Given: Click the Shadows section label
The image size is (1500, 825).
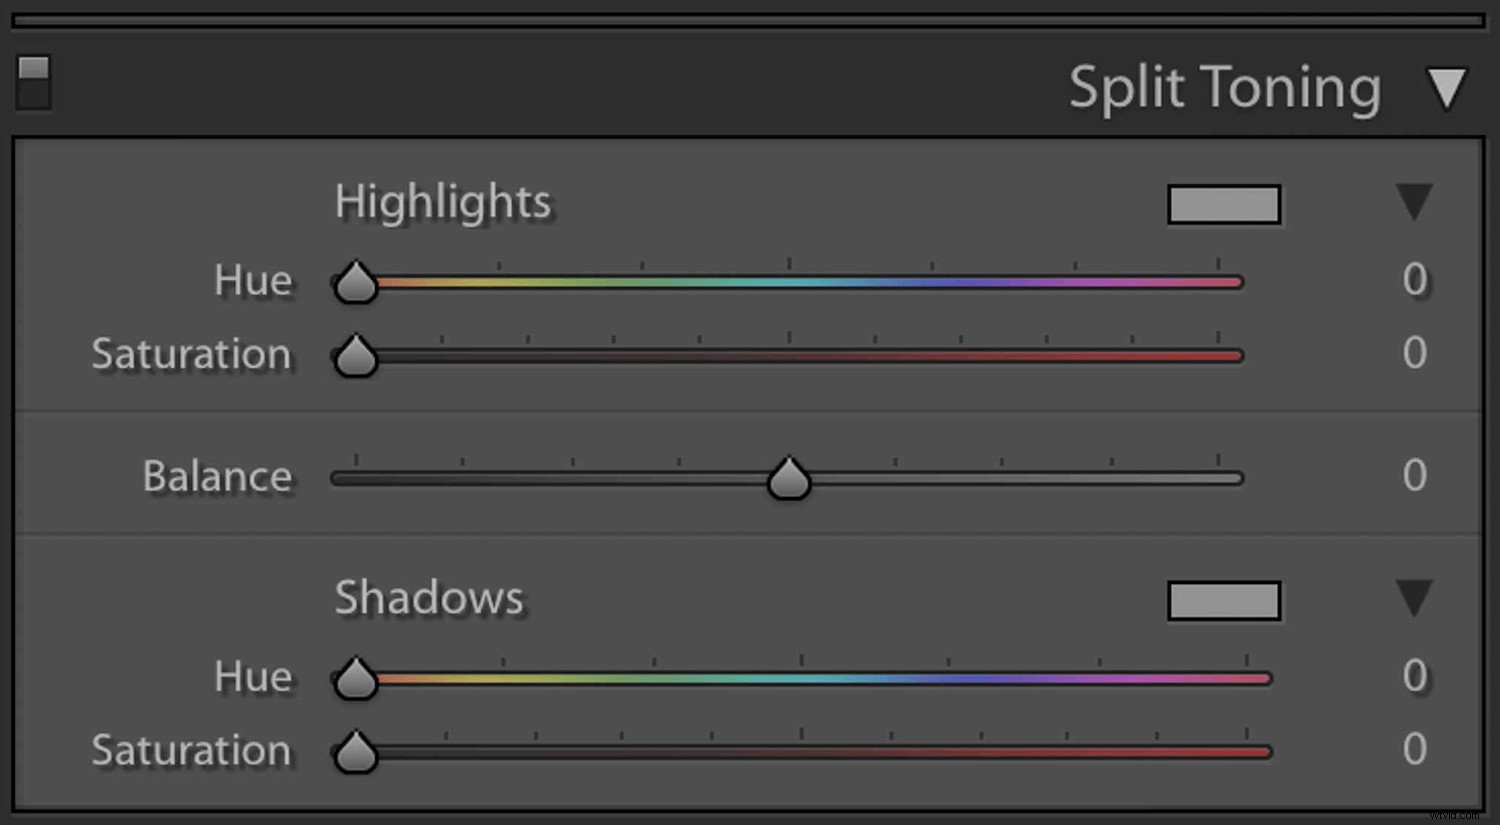Looking at the screenshot, I should [x=428, y=599].
